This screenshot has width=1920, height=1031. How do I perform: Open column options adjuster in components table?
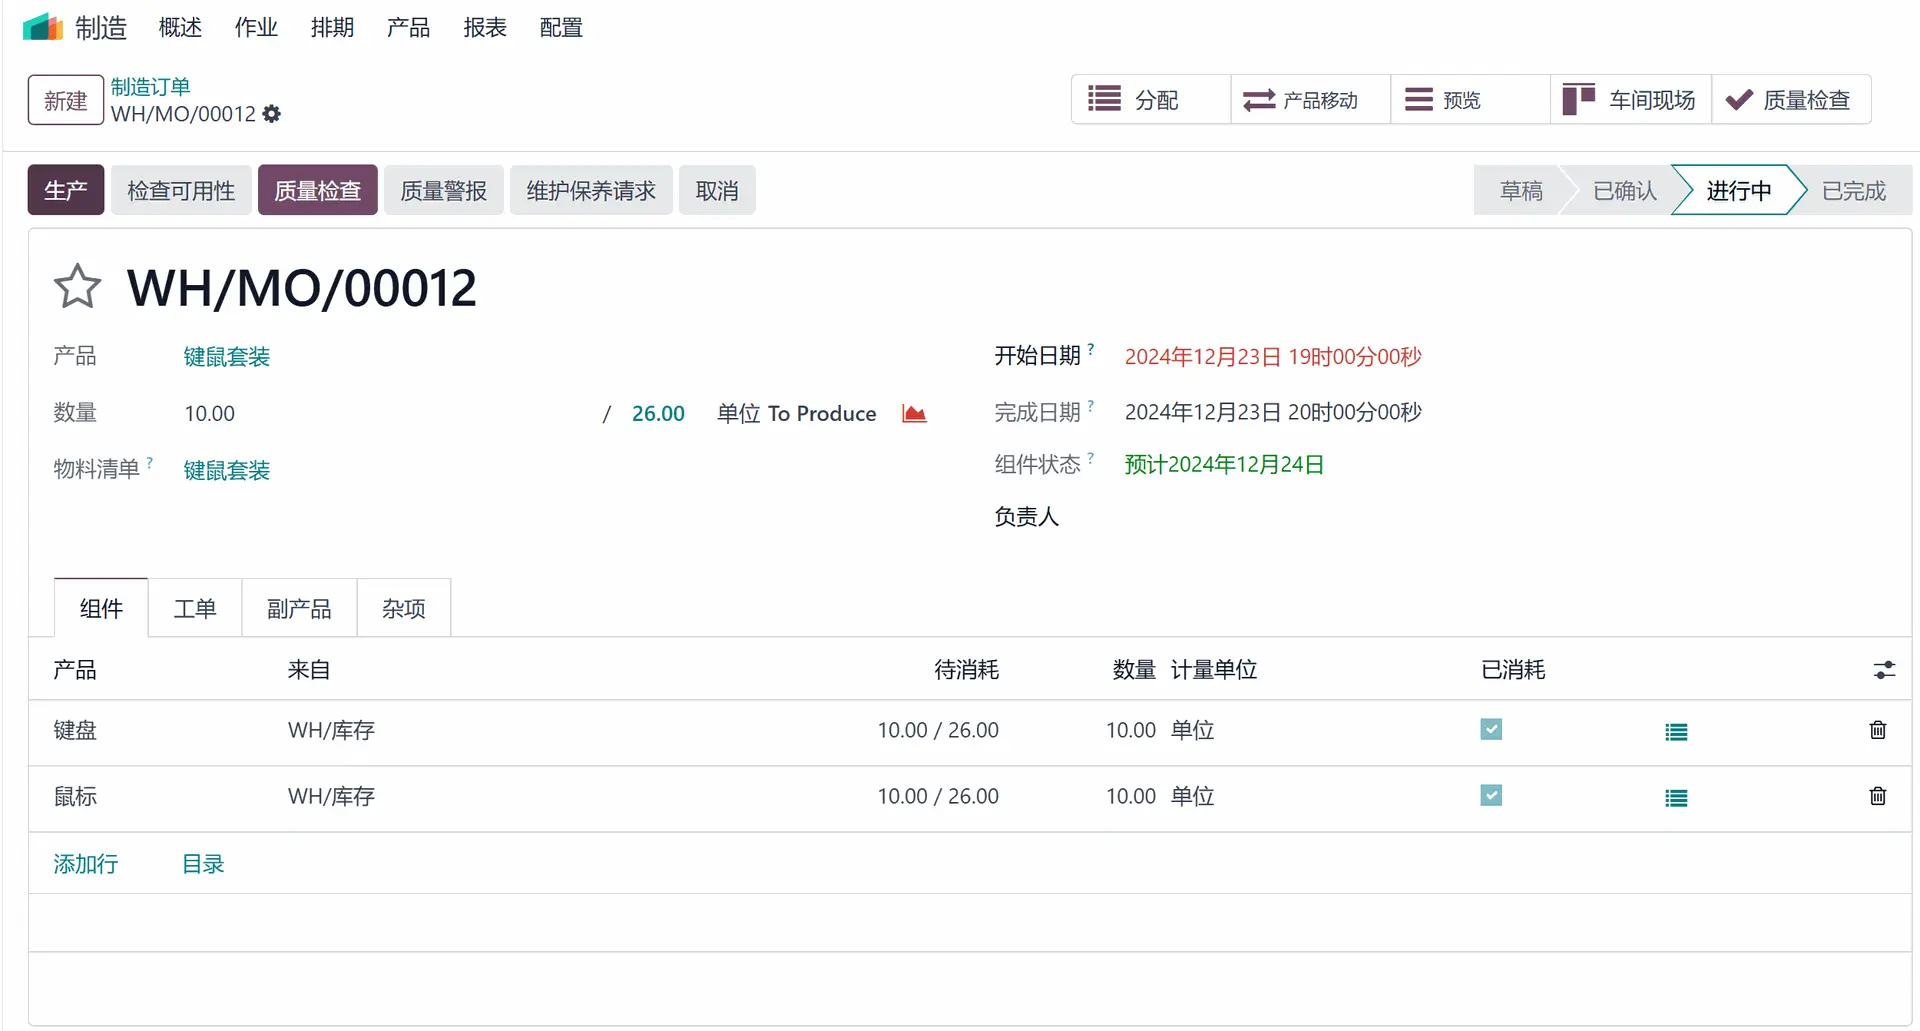[1884, 670]
